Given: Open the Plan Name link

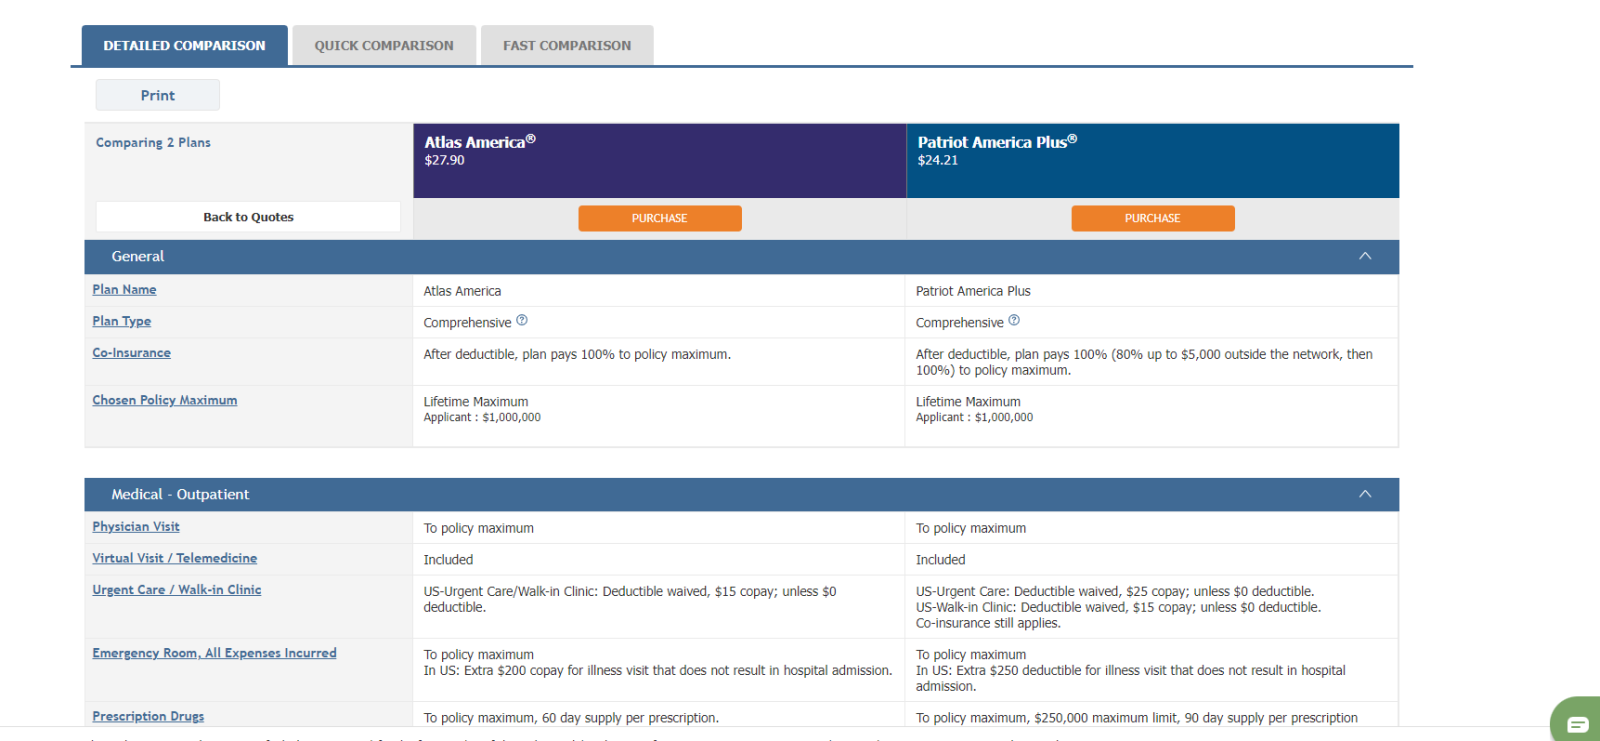Looking at the screenshot, I should 124,290.
